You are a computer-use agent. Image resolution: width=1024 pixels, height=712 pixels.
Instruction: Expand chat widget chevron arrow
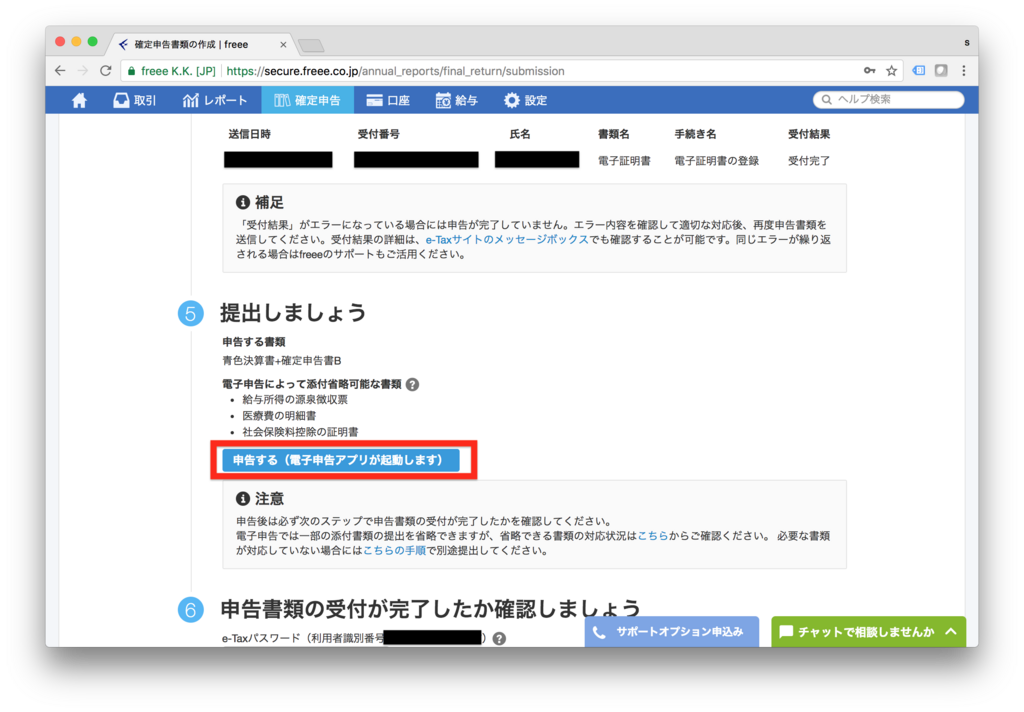click(x=951, y=632)
